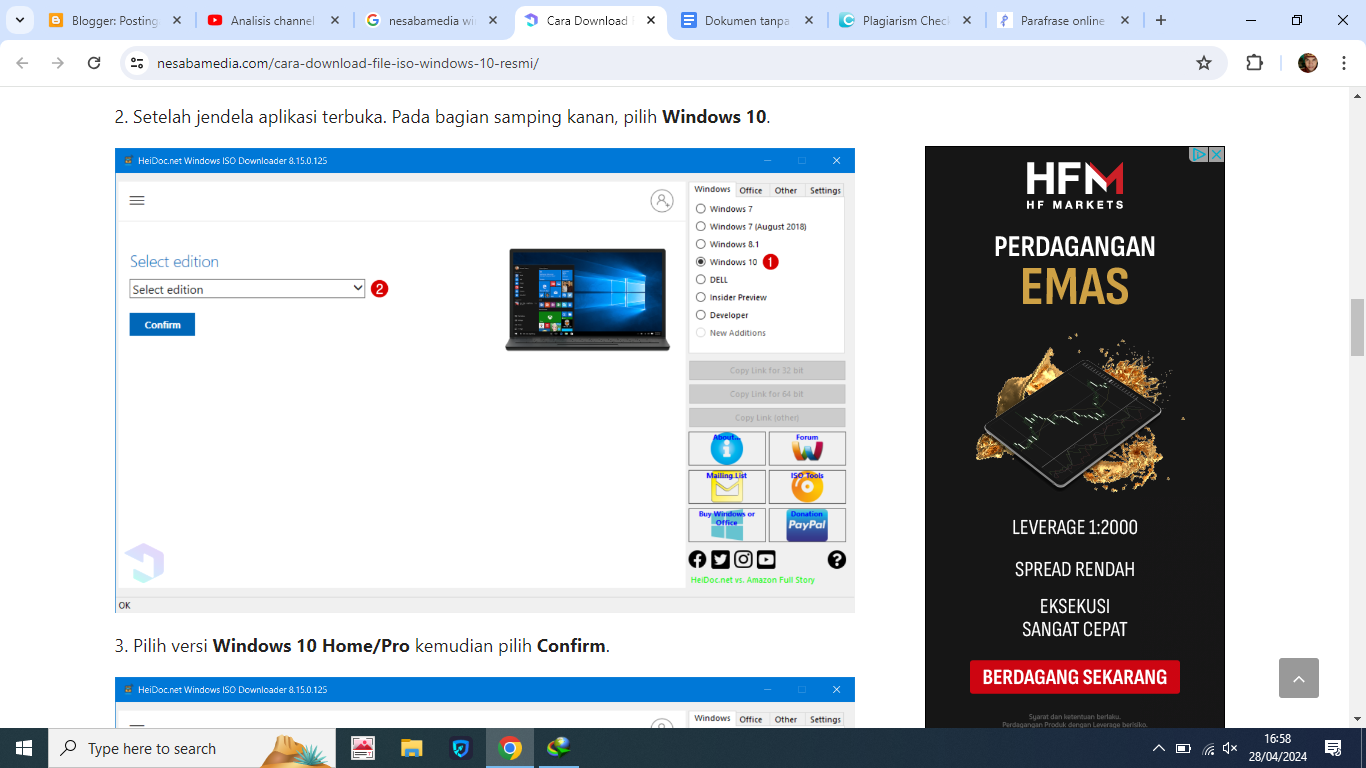Open Internet Download Manager from the taskbar

559,748
